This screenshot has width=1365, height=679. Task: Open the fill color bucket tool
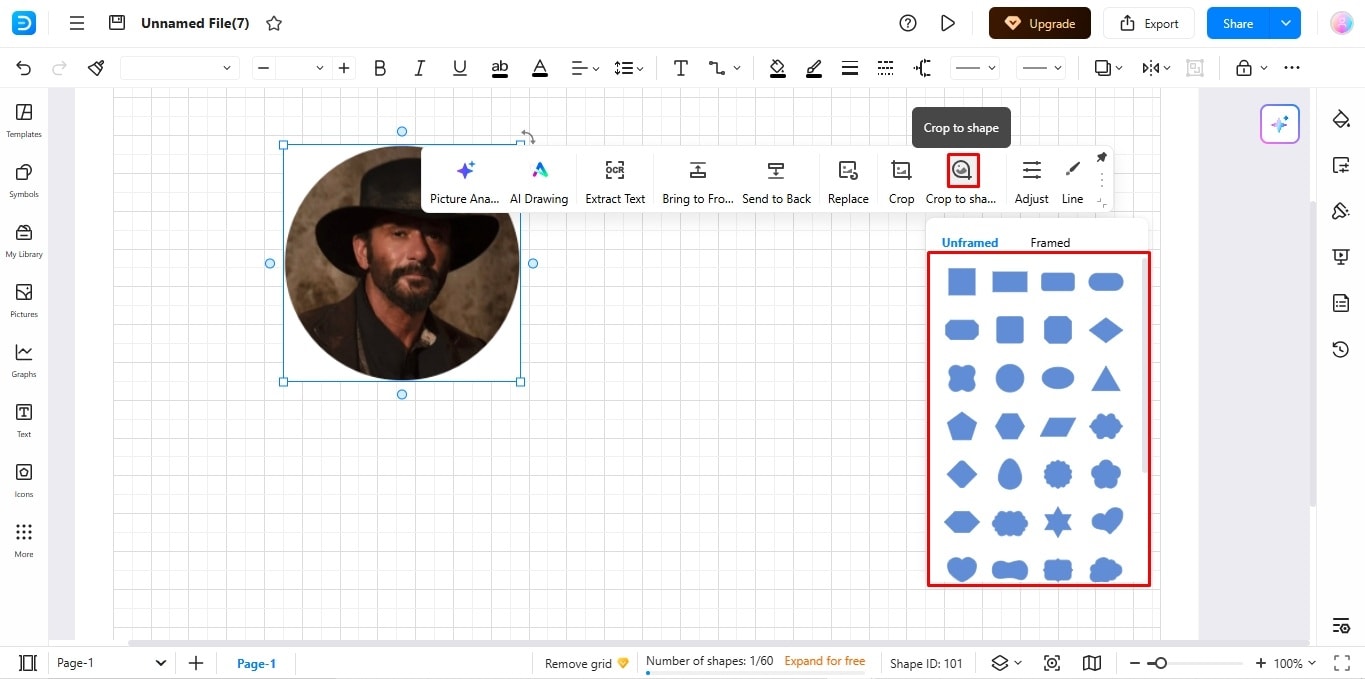[777, 68]
